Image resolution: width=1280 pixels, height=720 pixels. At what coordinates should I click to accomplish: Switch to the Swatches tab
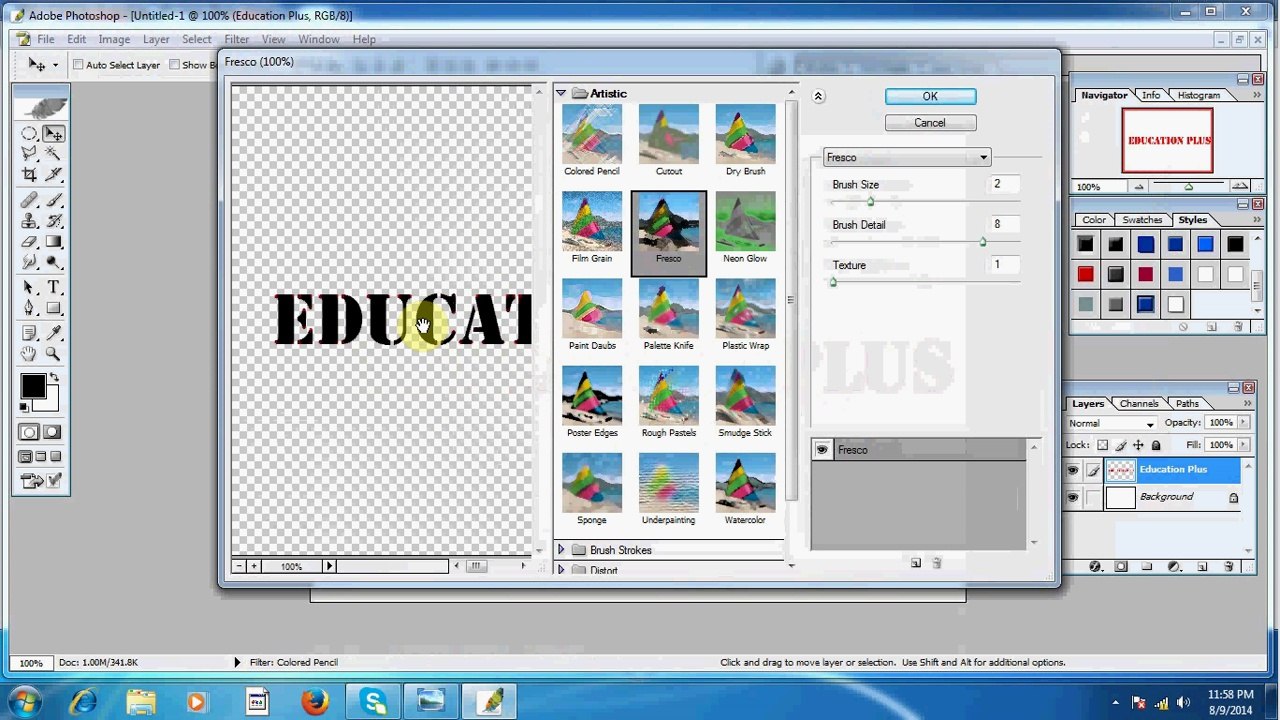[1142, 219]
